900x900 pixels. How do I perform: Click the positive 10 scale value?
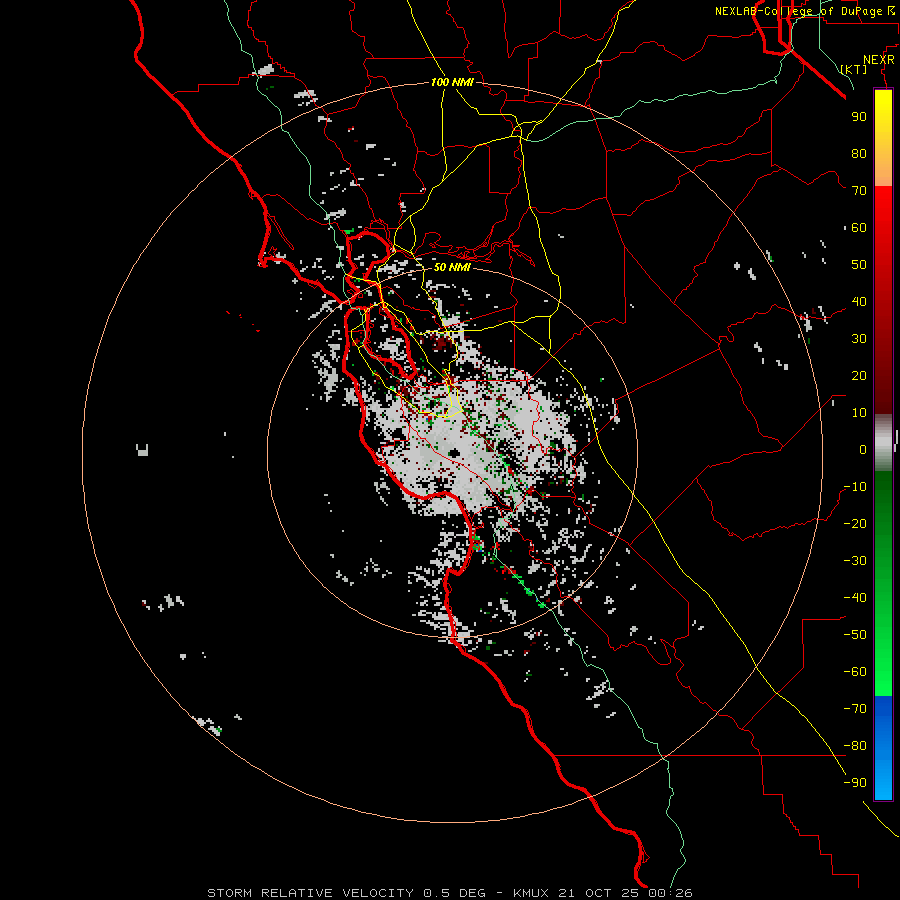click(x=859, y=413)
